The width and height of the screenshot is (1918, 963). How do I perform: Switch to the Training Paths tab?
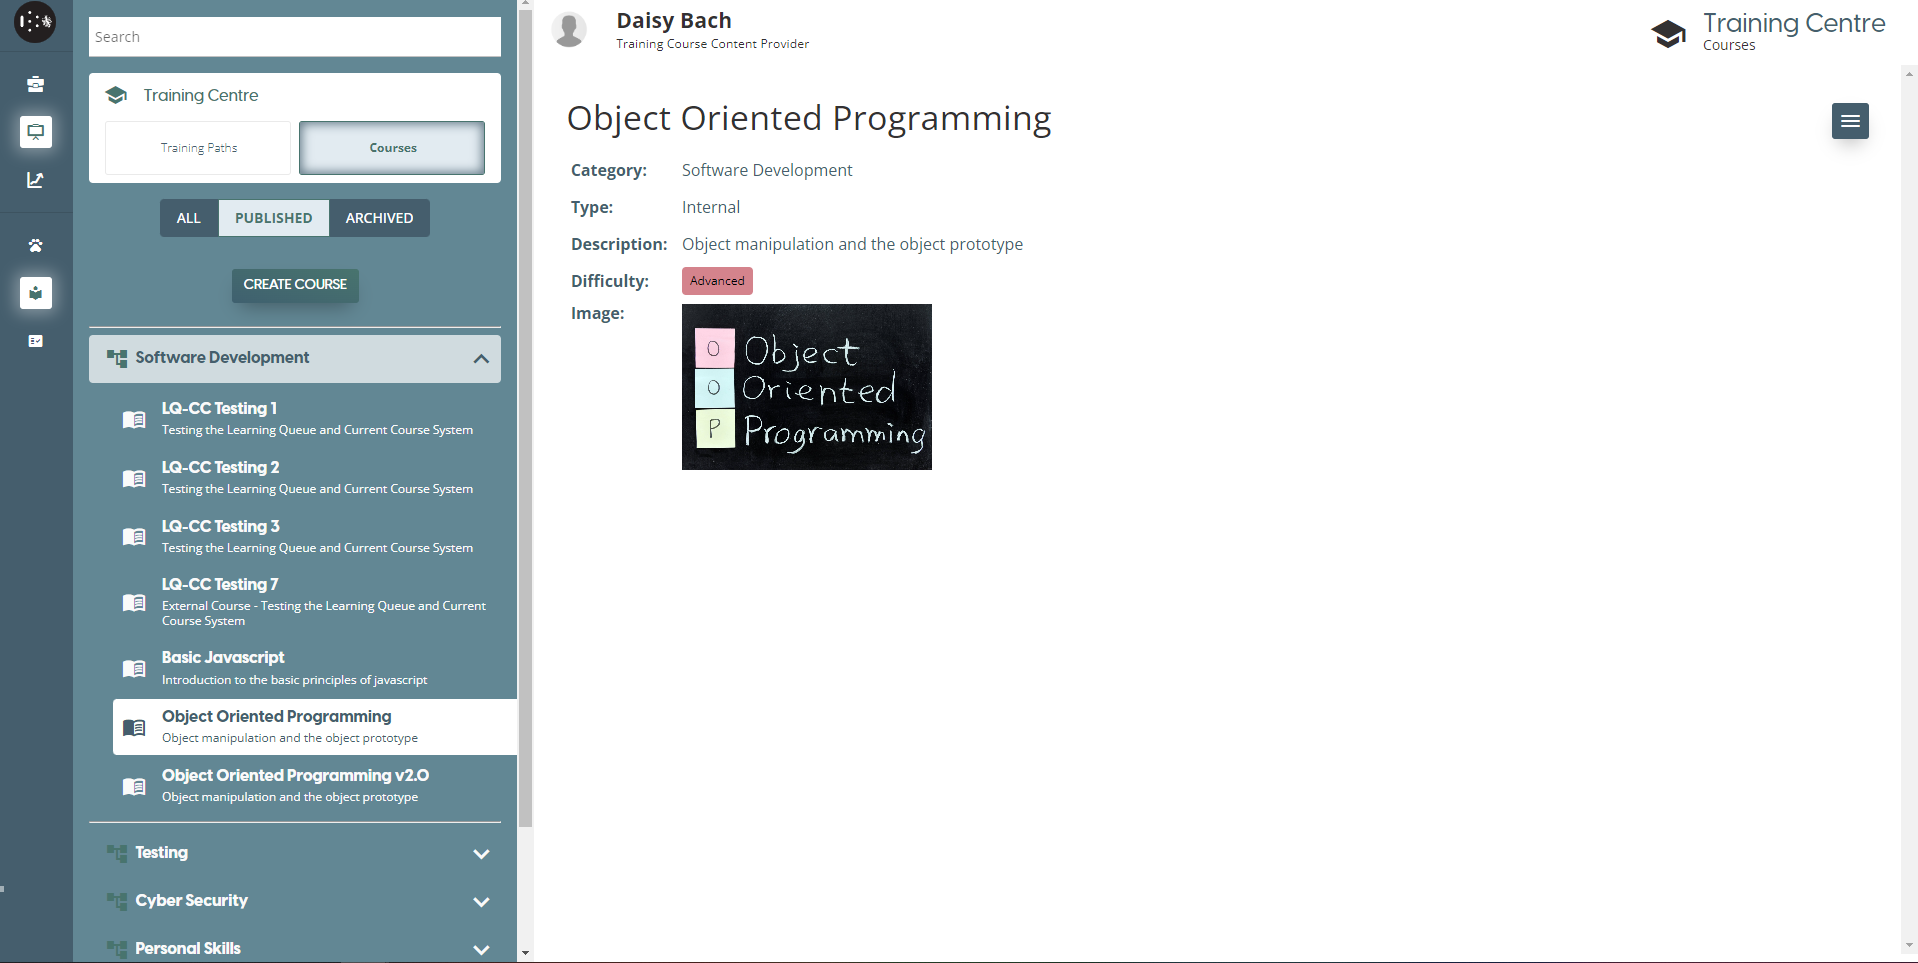click(x=198, y=148)
